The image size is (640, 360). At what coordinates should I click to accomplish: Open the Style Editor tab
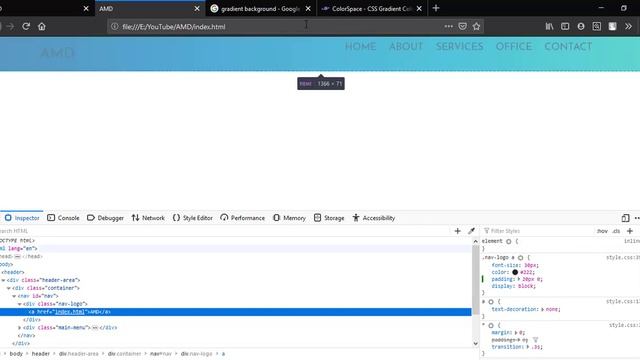[x=193, y=218]
